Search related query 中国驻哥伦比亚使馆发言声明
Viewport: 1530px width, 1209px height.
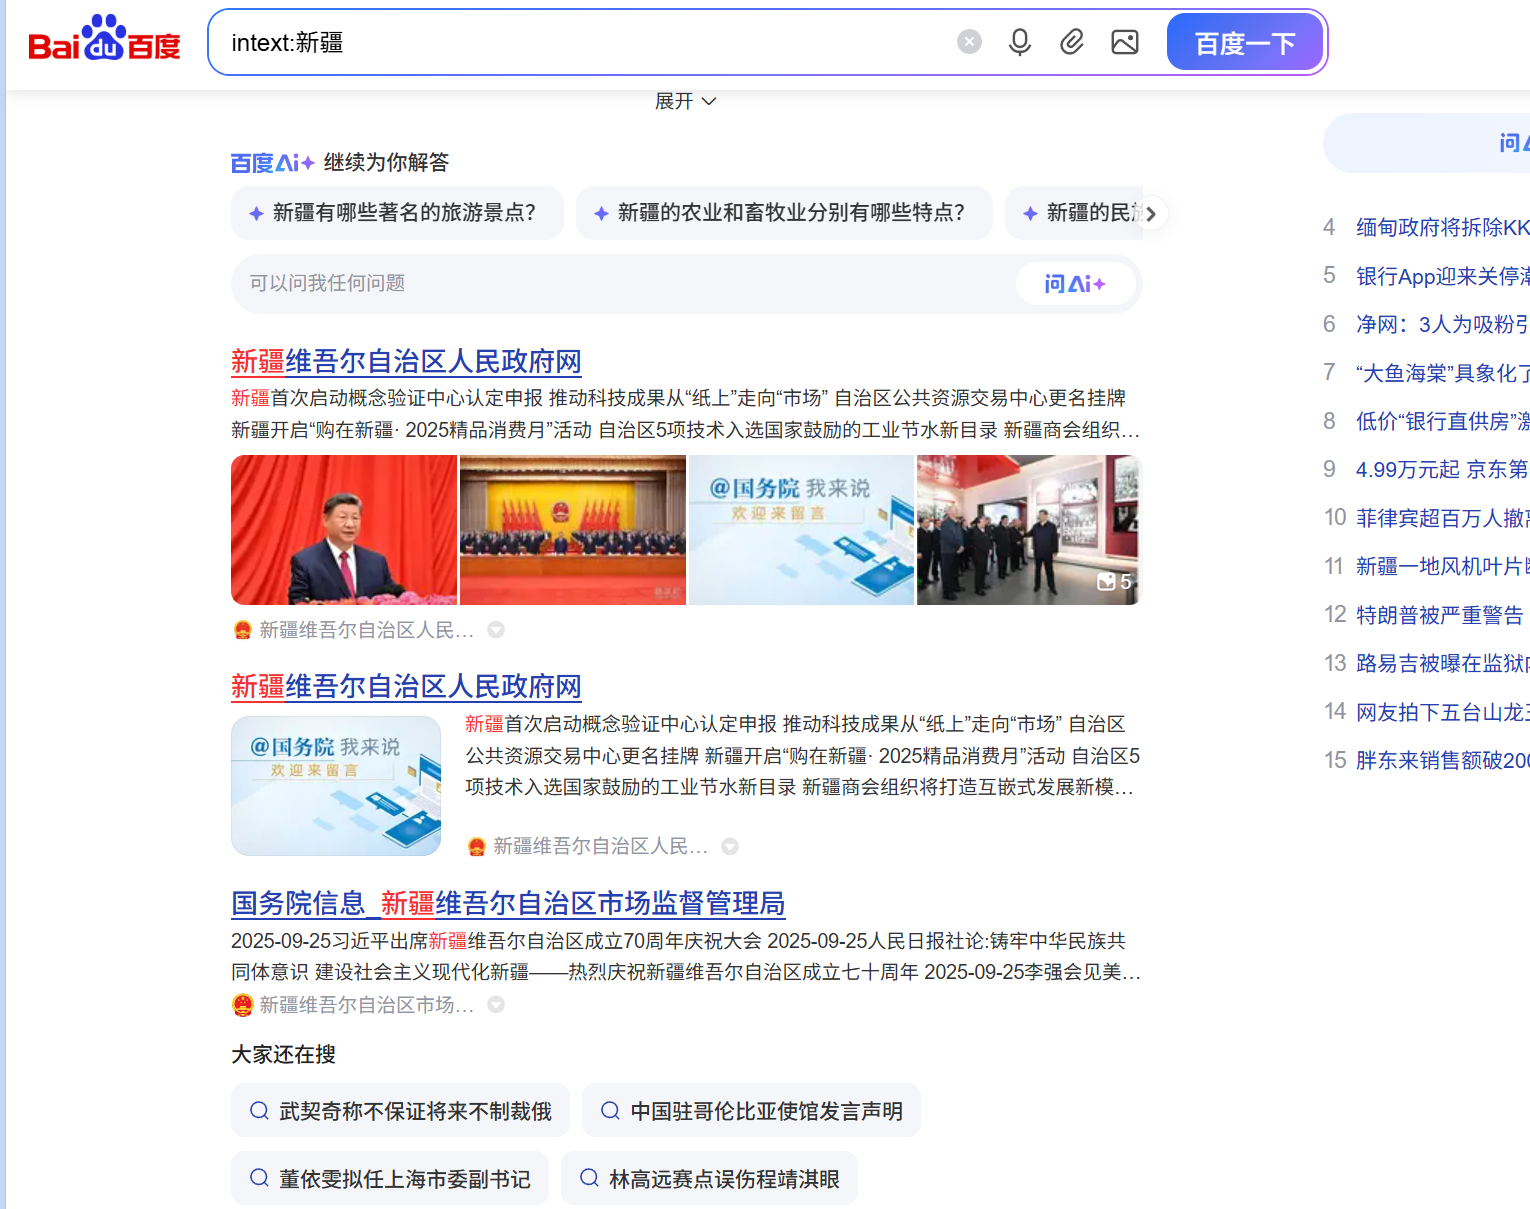[751, 1111]
